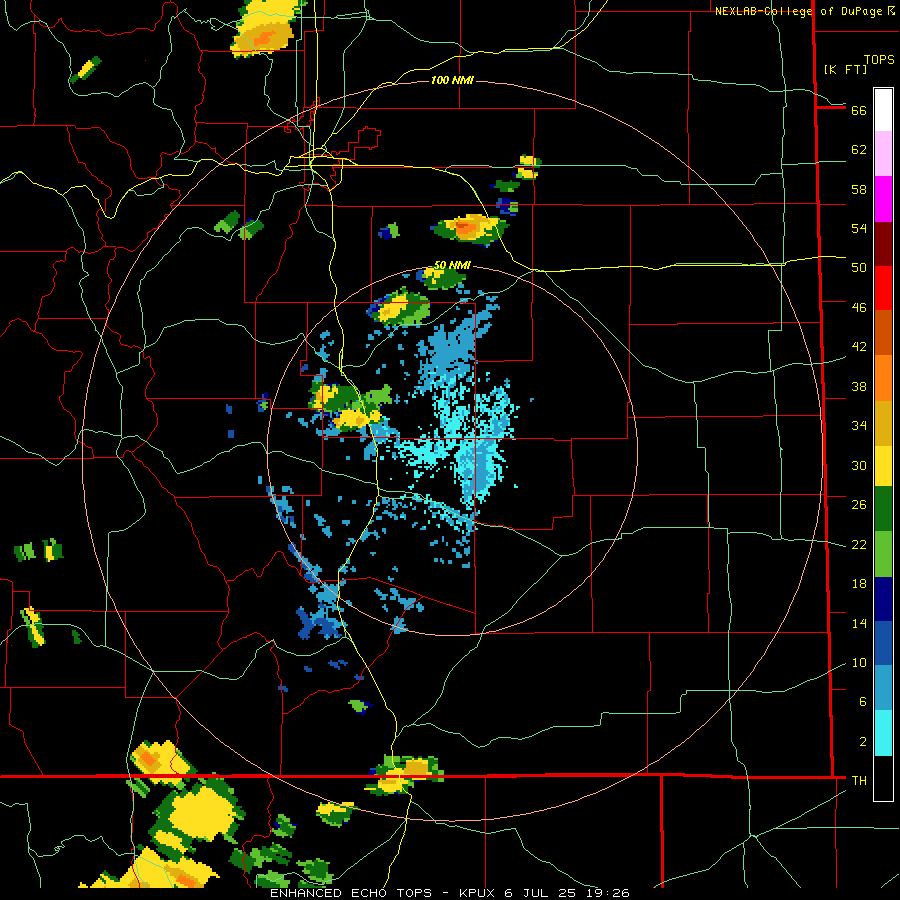Select the 42 value on the legend
Screen dimensions: 900x900
859,347
